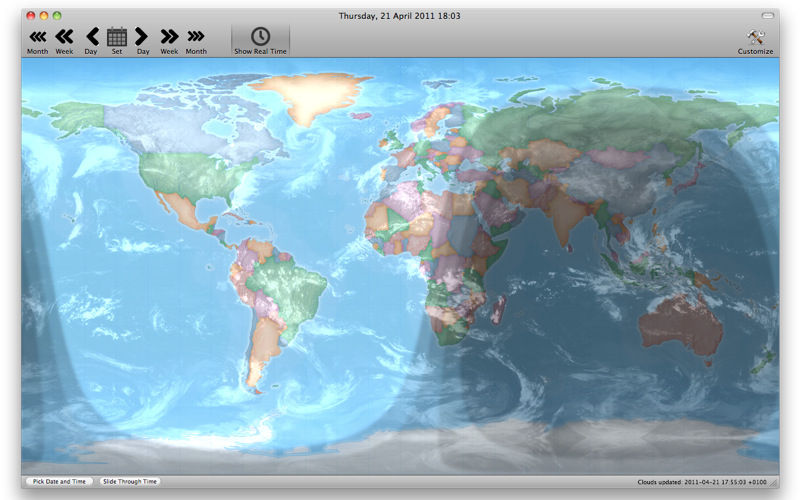Click the toolbar show/hide pill button

point(766,17)
